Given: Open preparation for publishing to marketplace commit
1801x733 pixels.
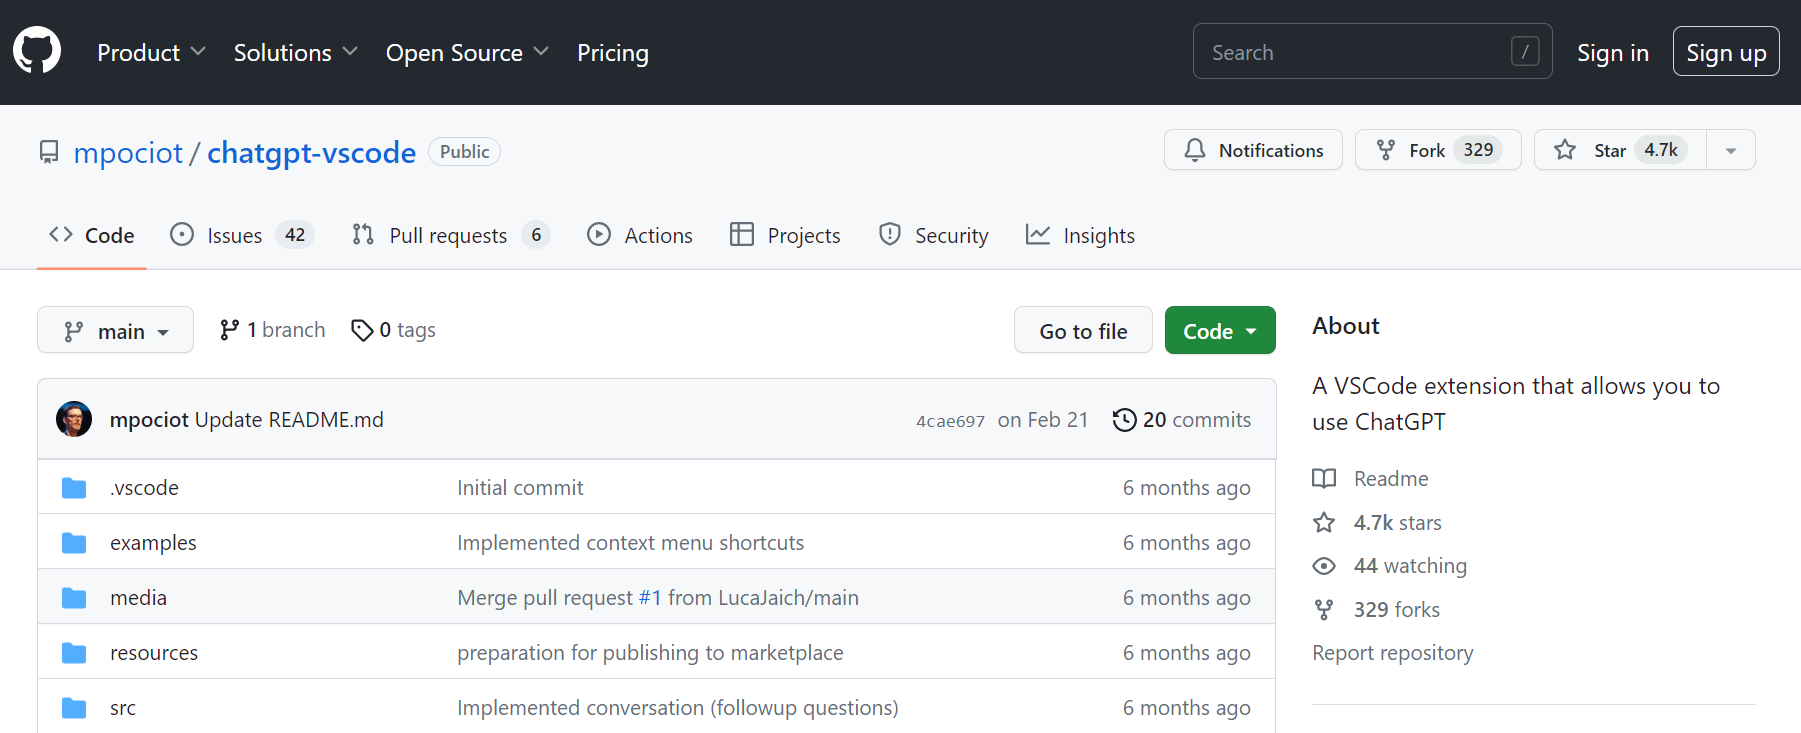Looking at the screenshot, I should coord(650,653).
